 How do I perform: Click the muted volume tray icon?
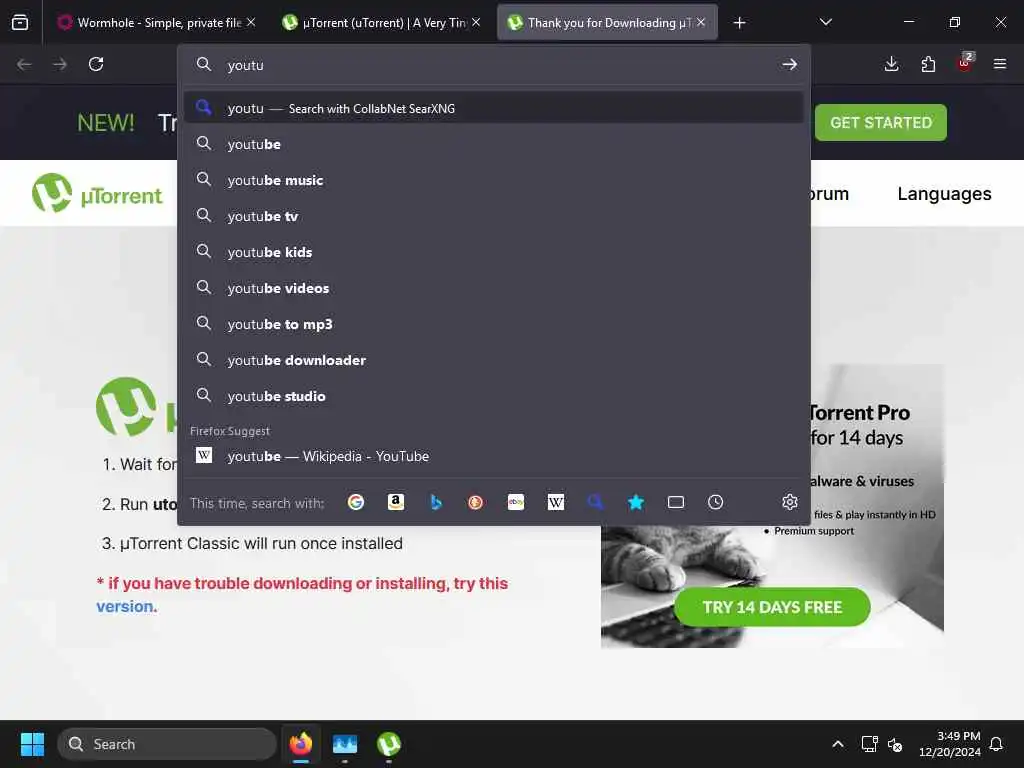coord(895,744)
